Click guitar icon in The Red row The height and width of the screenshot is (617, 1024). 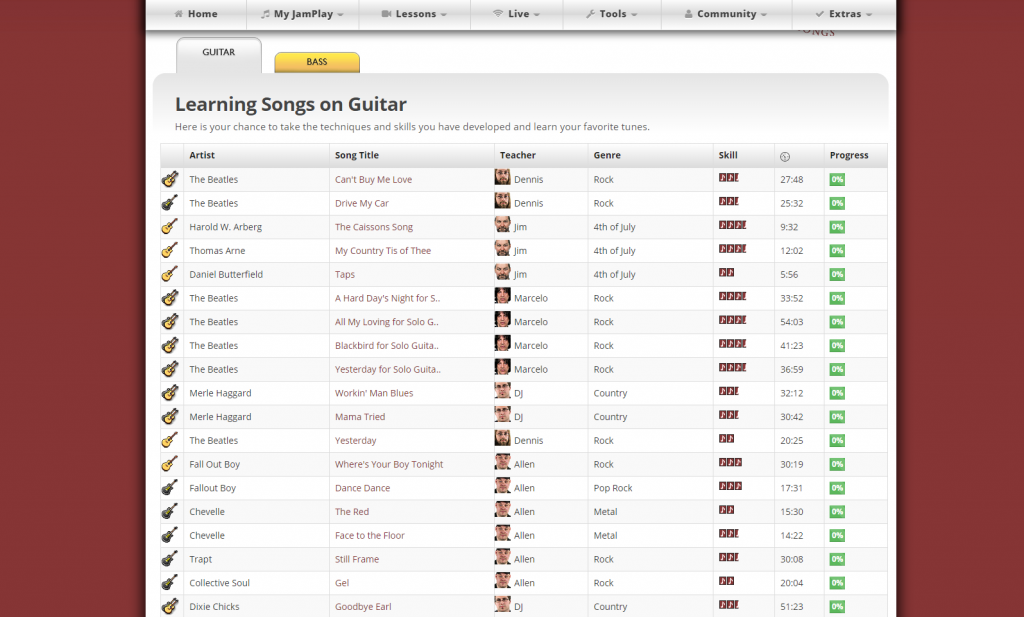pos(170,511)
